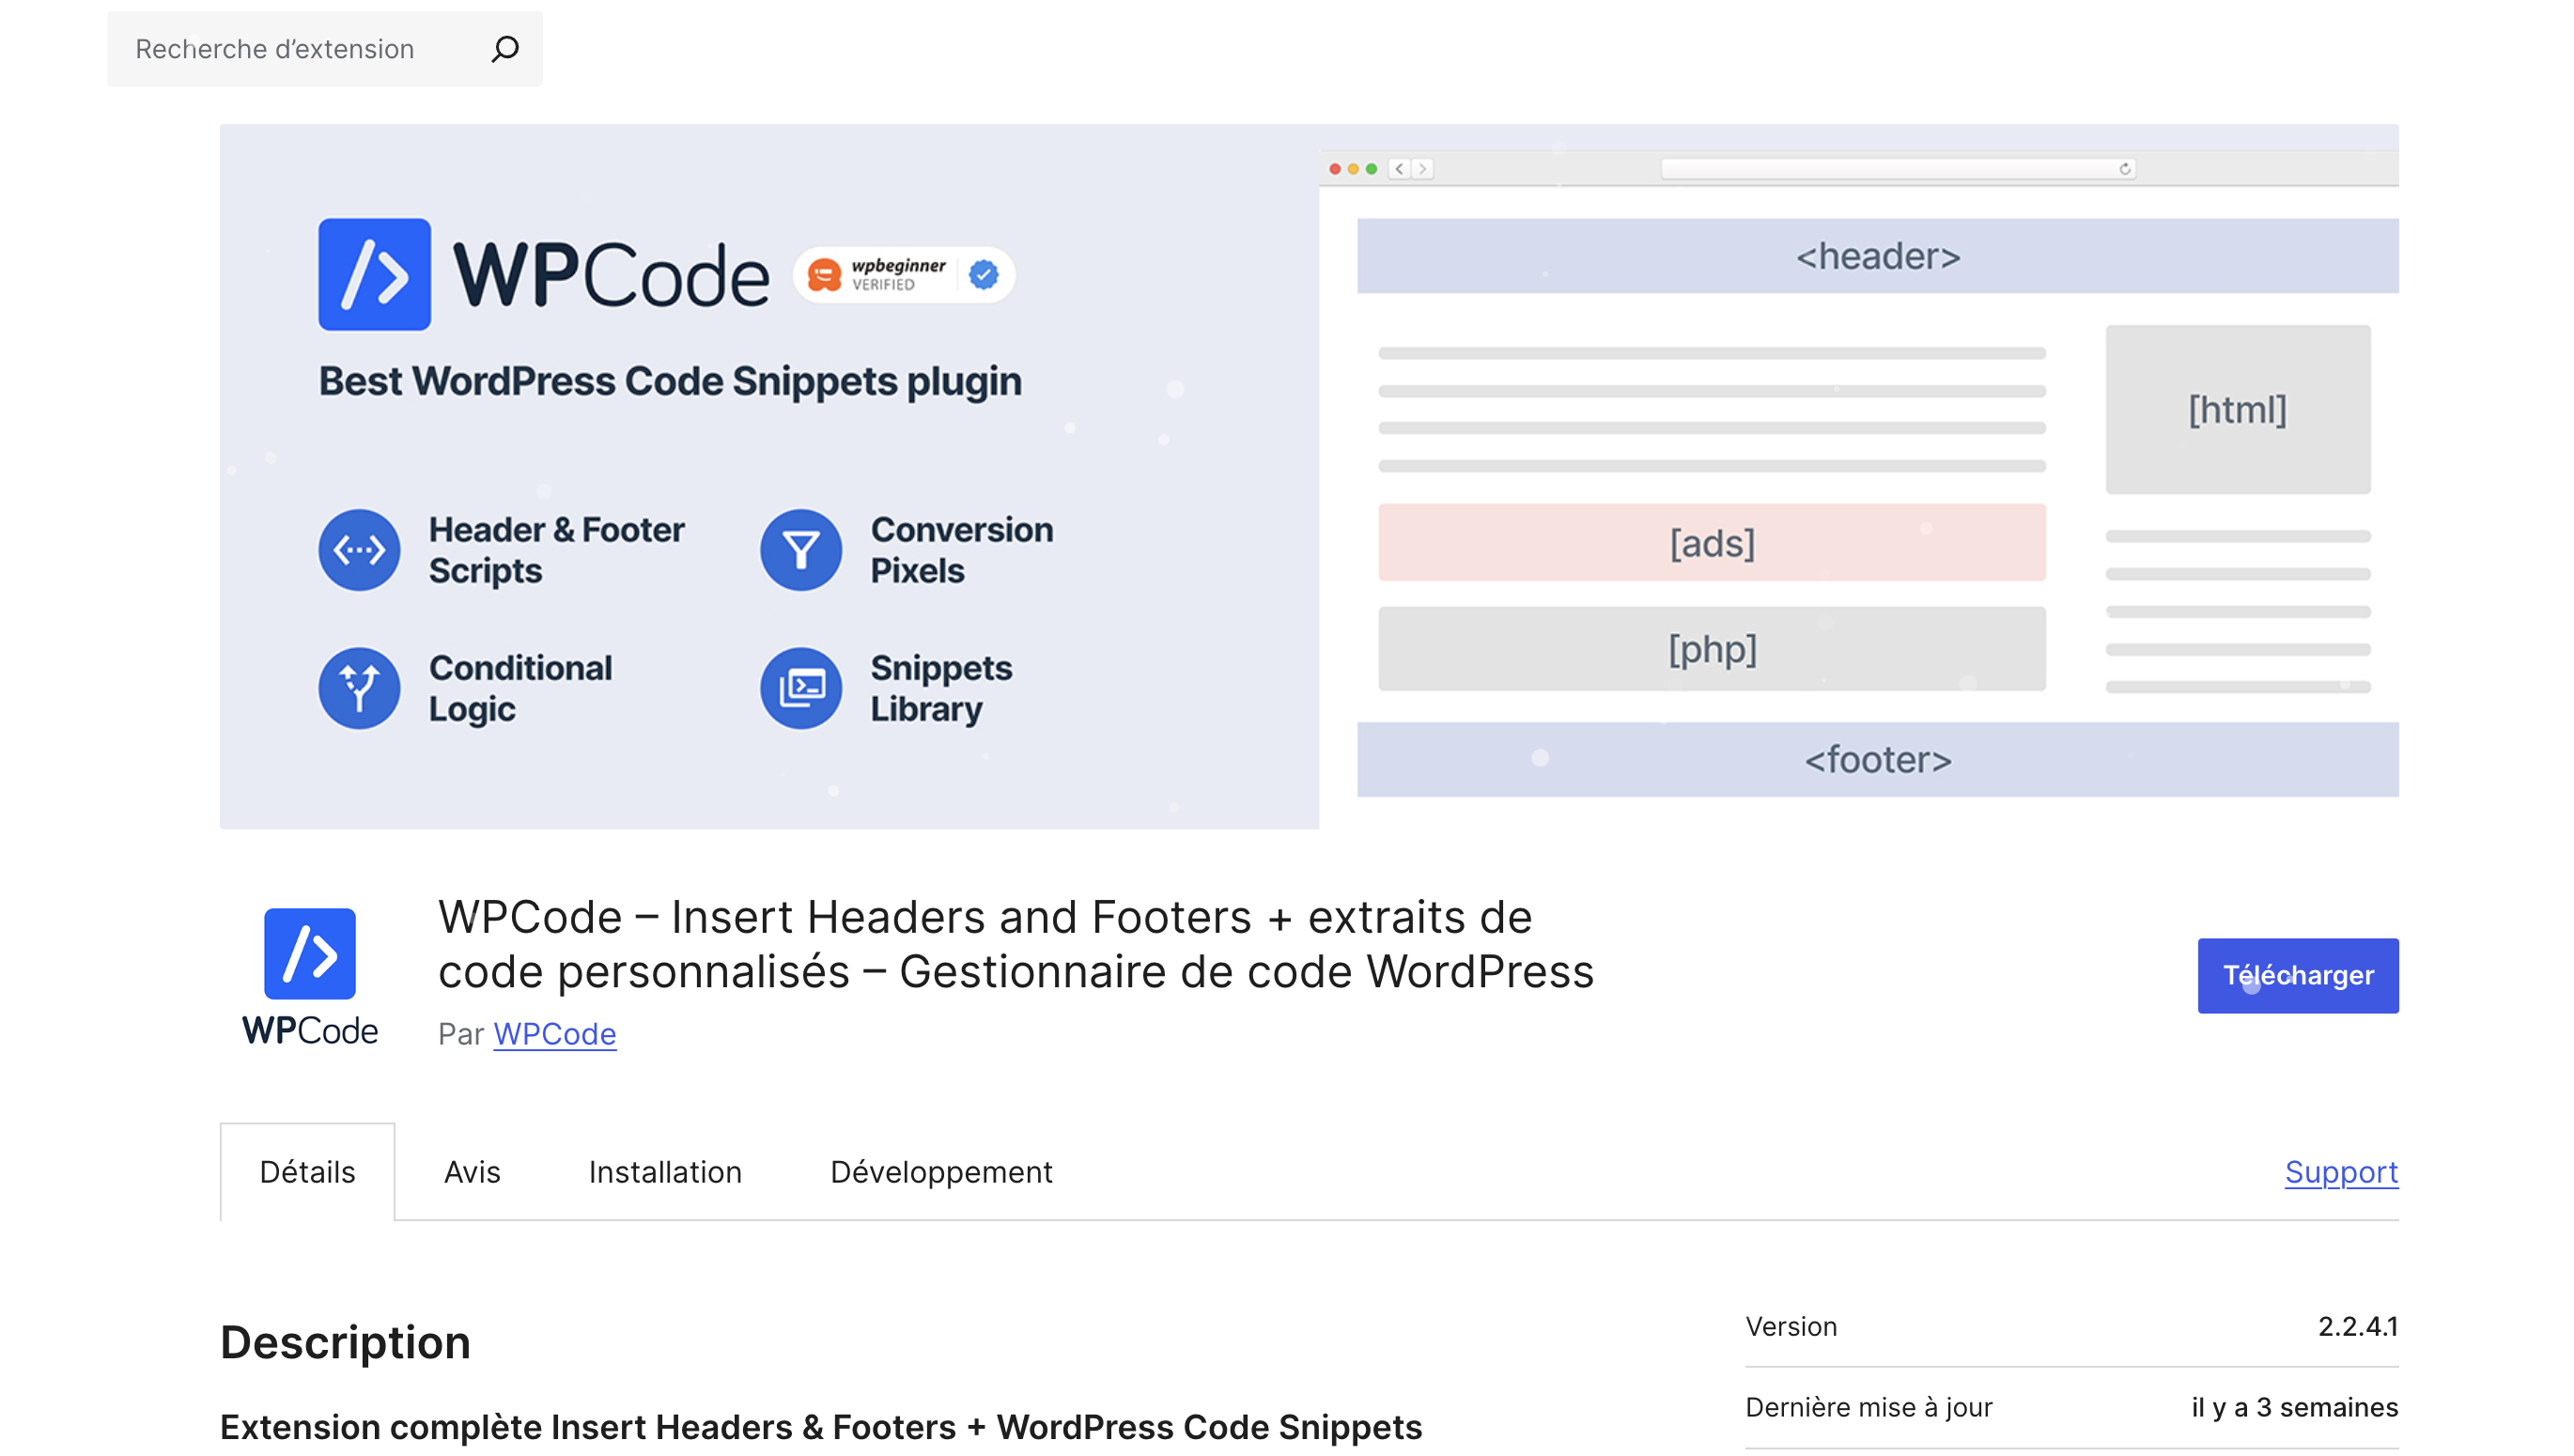
Task: Click the 'Conditional Logic' label
Action: point(520,688)
